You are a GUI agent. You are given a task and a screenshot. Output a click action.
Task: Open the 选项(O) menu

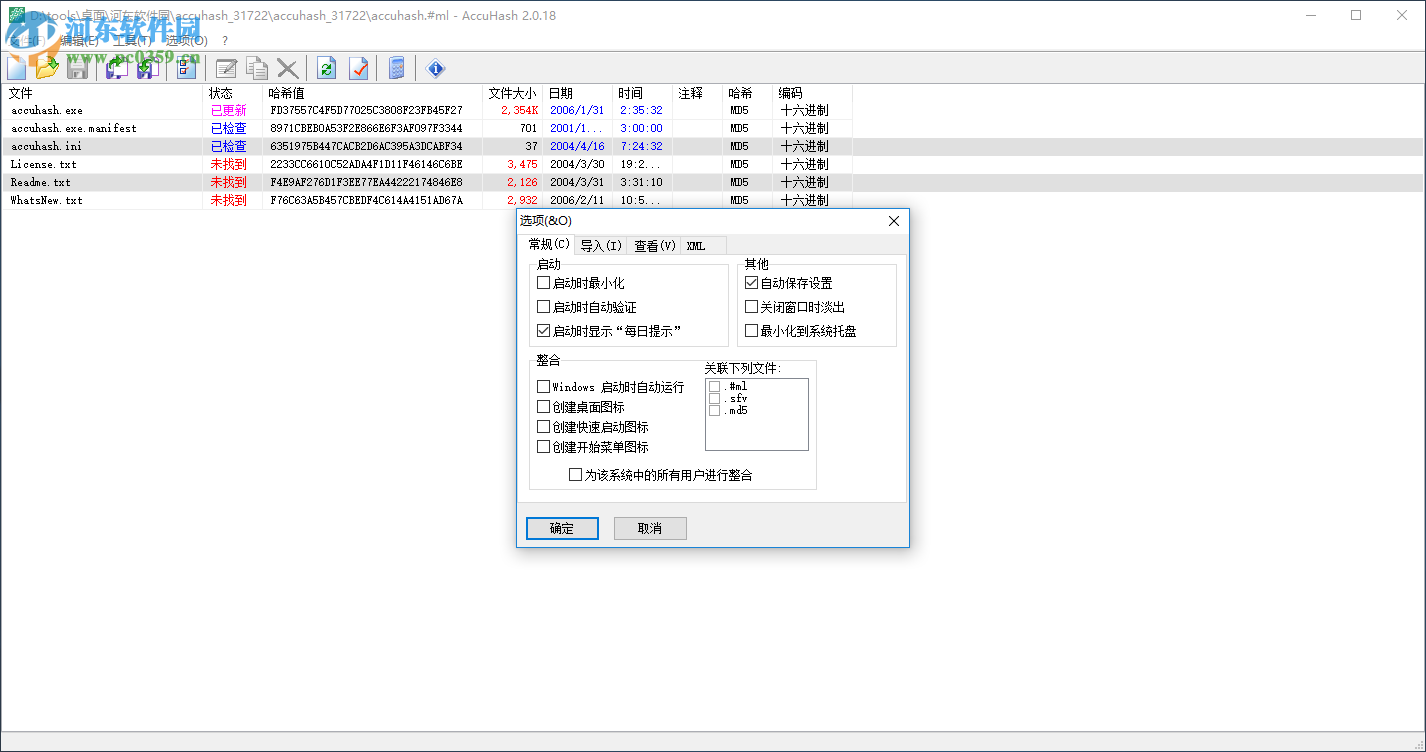point(186,41)
